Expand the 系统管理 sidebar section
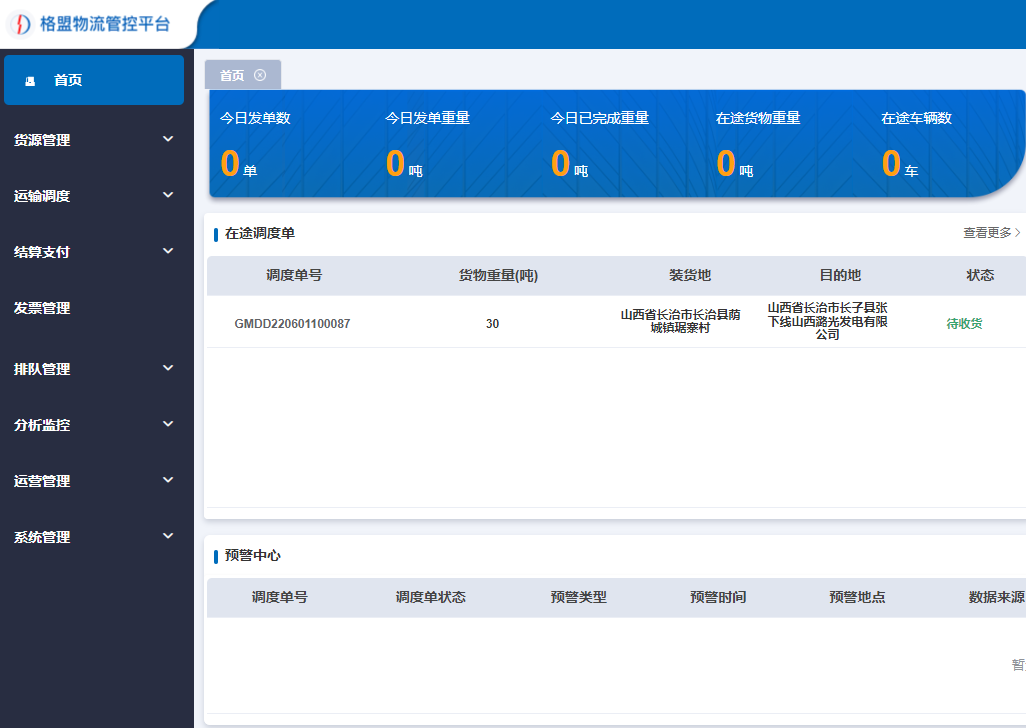The height and width of the screenshot is (728, 1026). pos(42,537)
